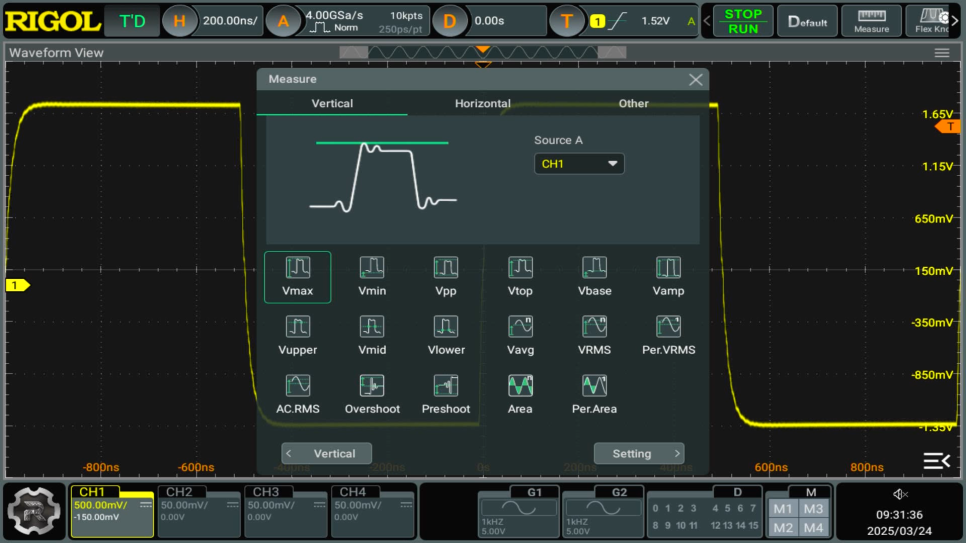The height and width of the screenshot is (543, 966).
Task: Open the digital channels D panel
Action: click(704, 511)
